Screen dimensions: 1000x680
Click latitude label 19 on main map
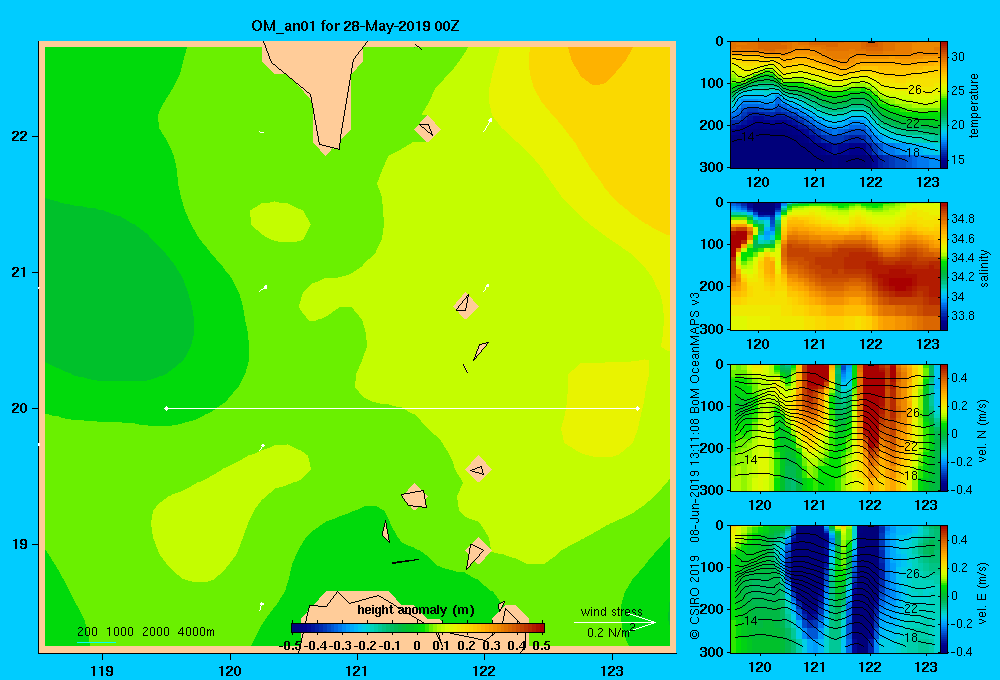tap(20, 544)
